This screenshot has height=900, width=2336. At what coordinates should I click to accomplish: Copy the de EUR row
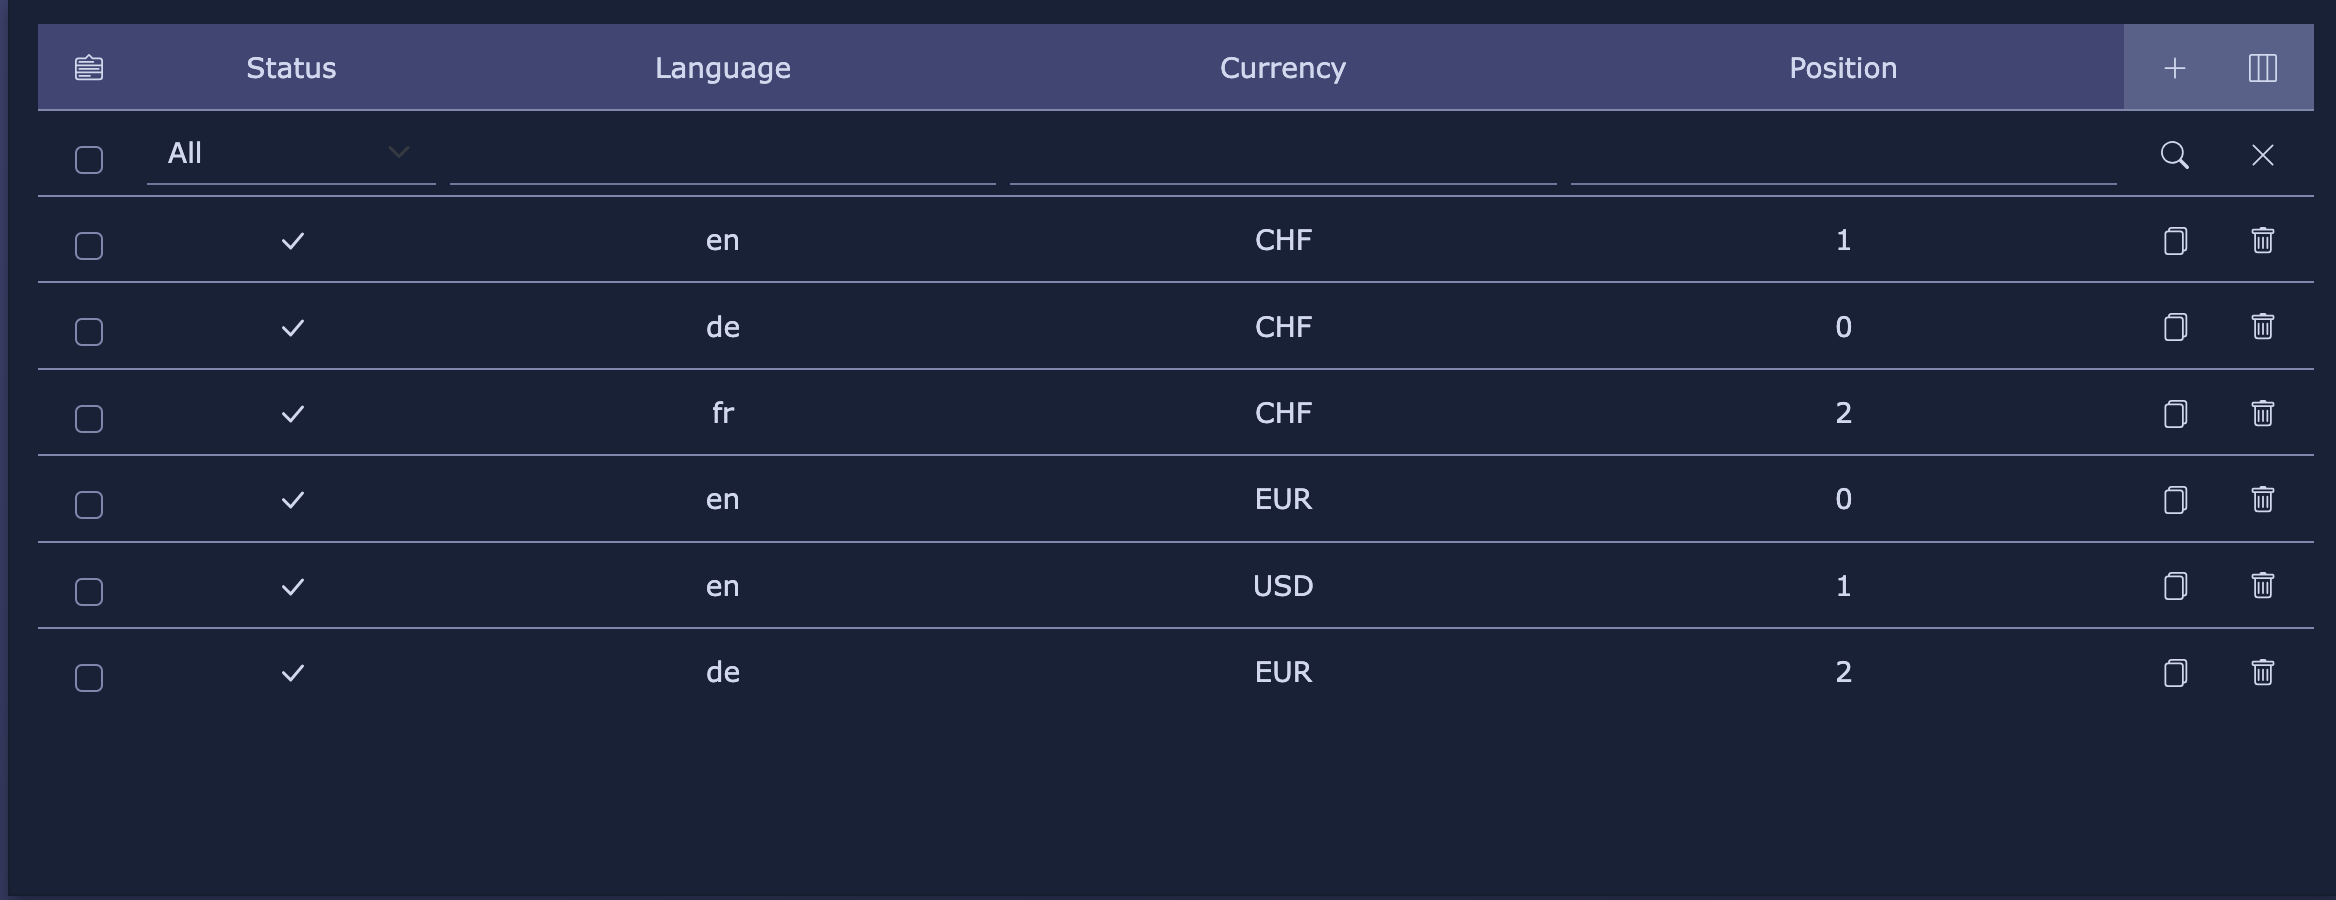2175,673
